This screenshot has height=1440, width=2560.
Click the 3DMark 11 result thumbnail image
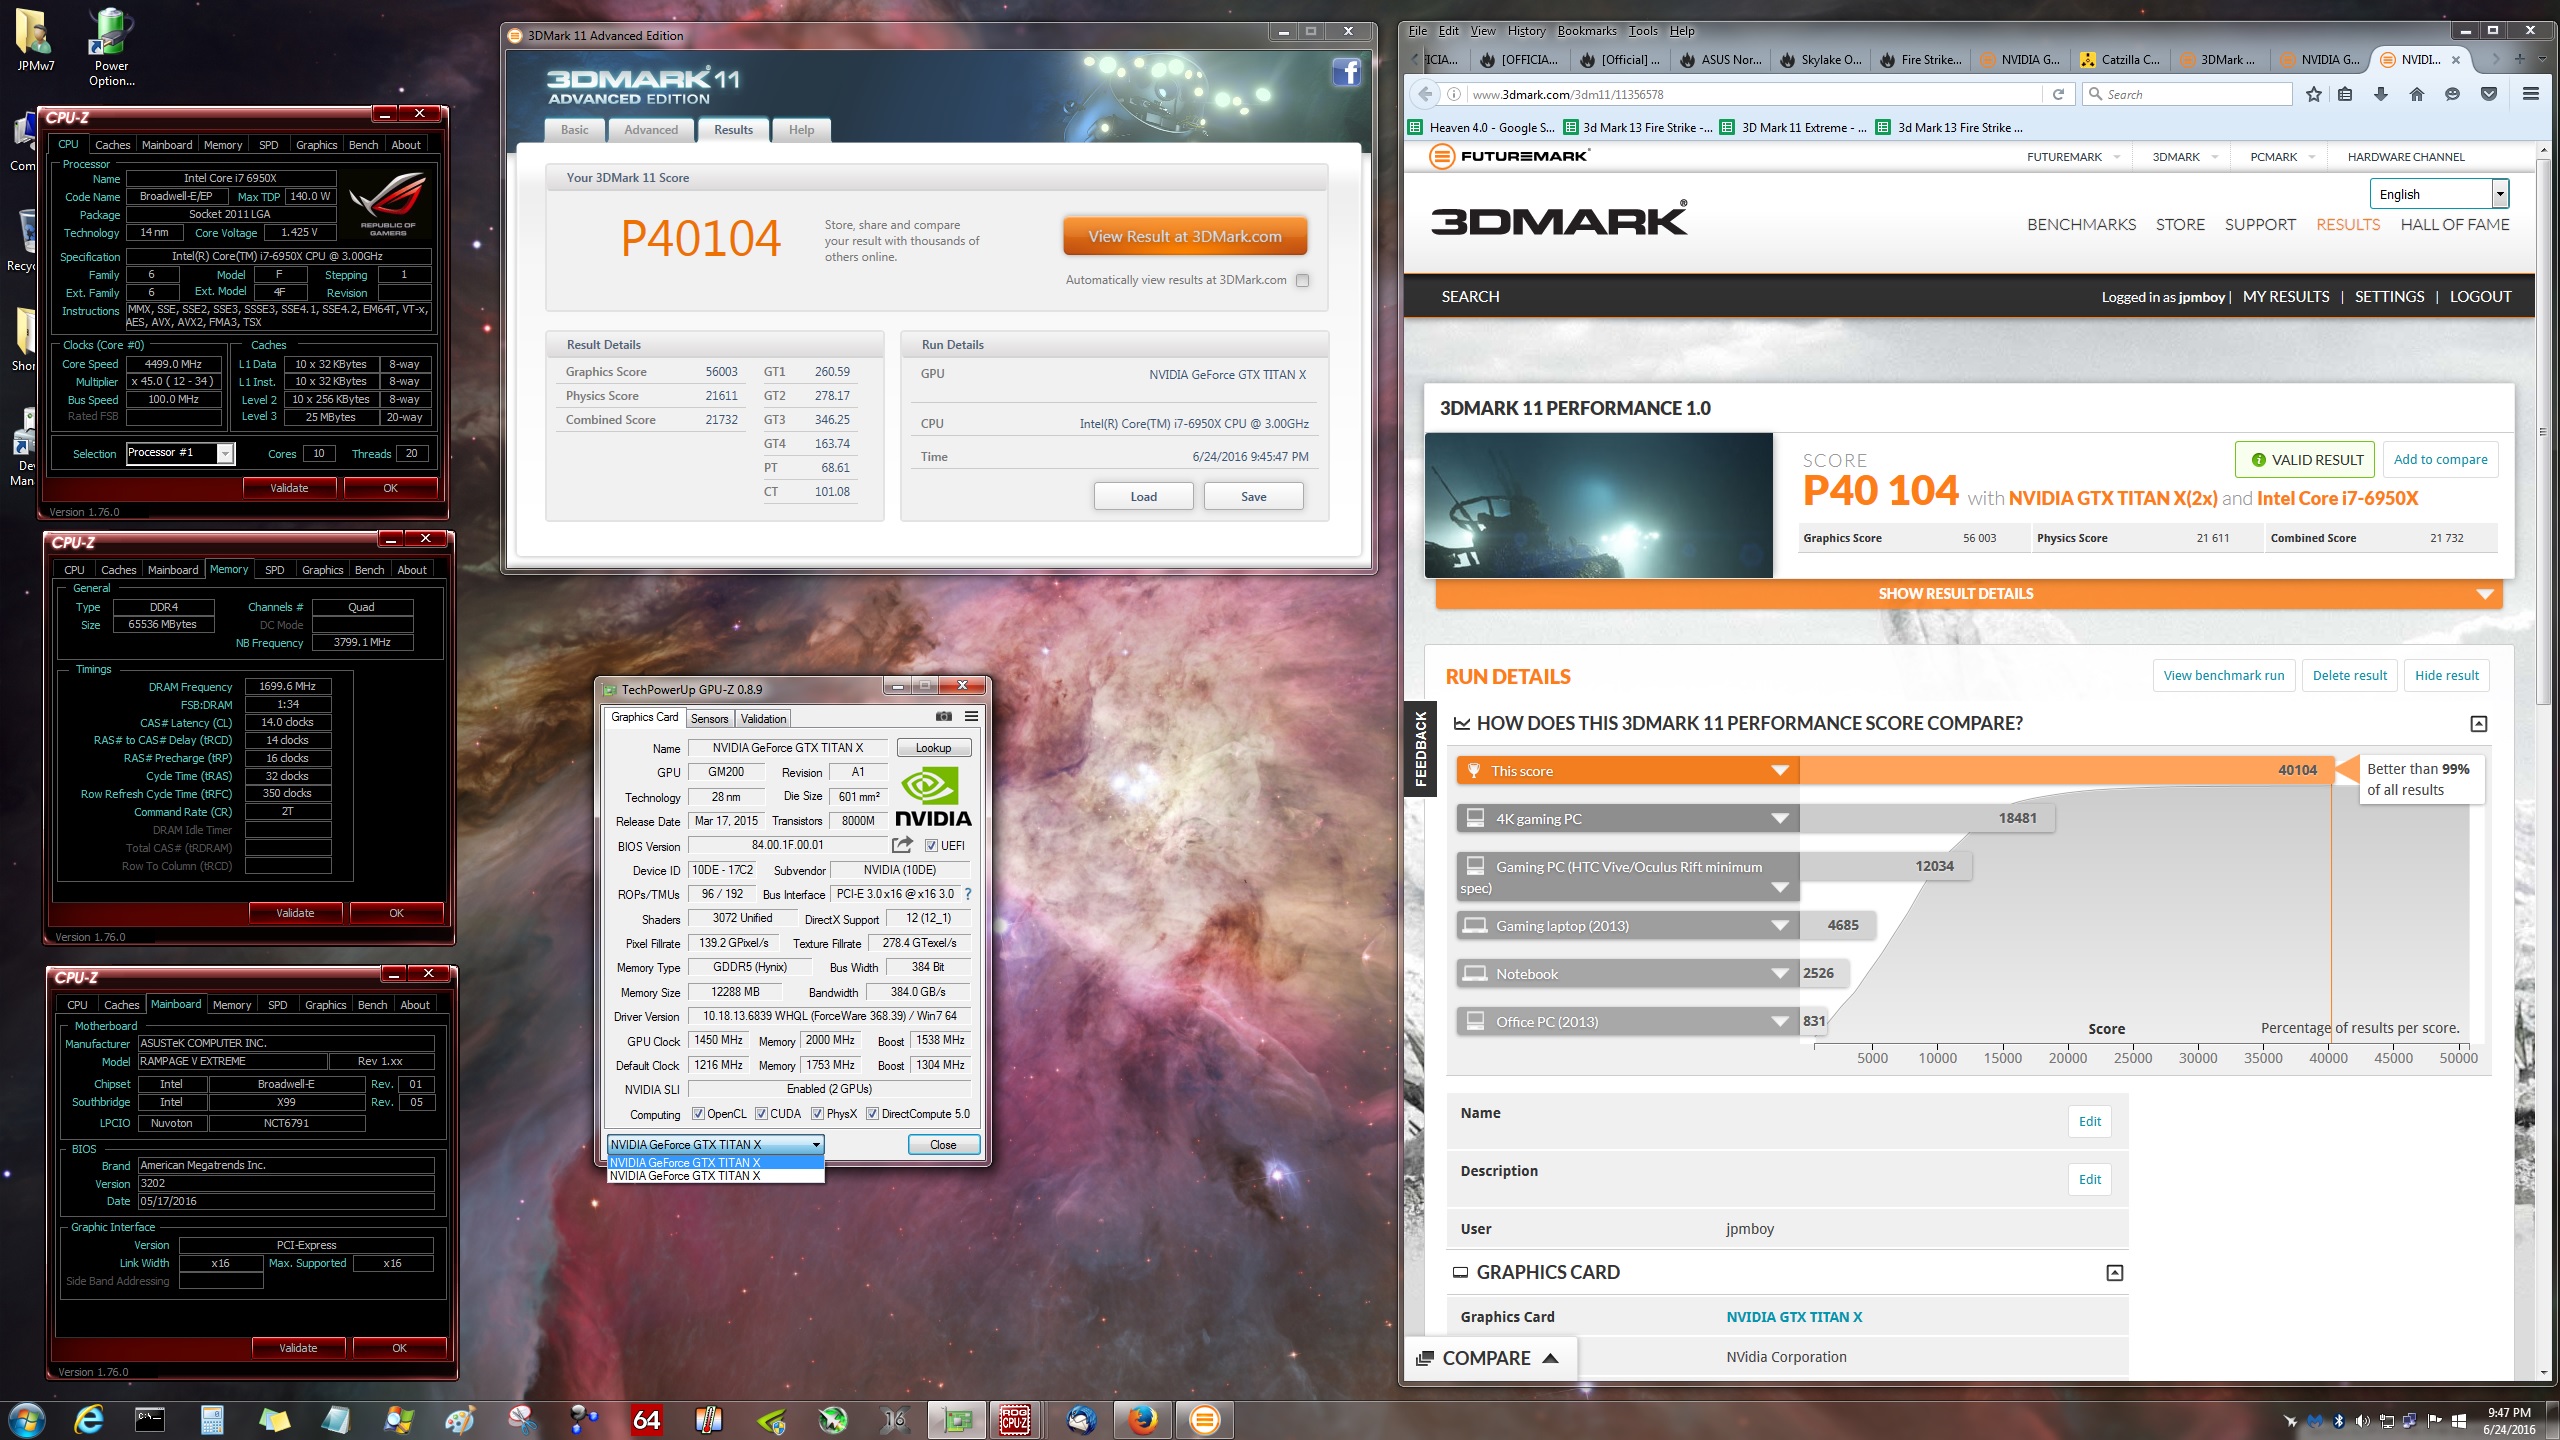coord(1598,505)
